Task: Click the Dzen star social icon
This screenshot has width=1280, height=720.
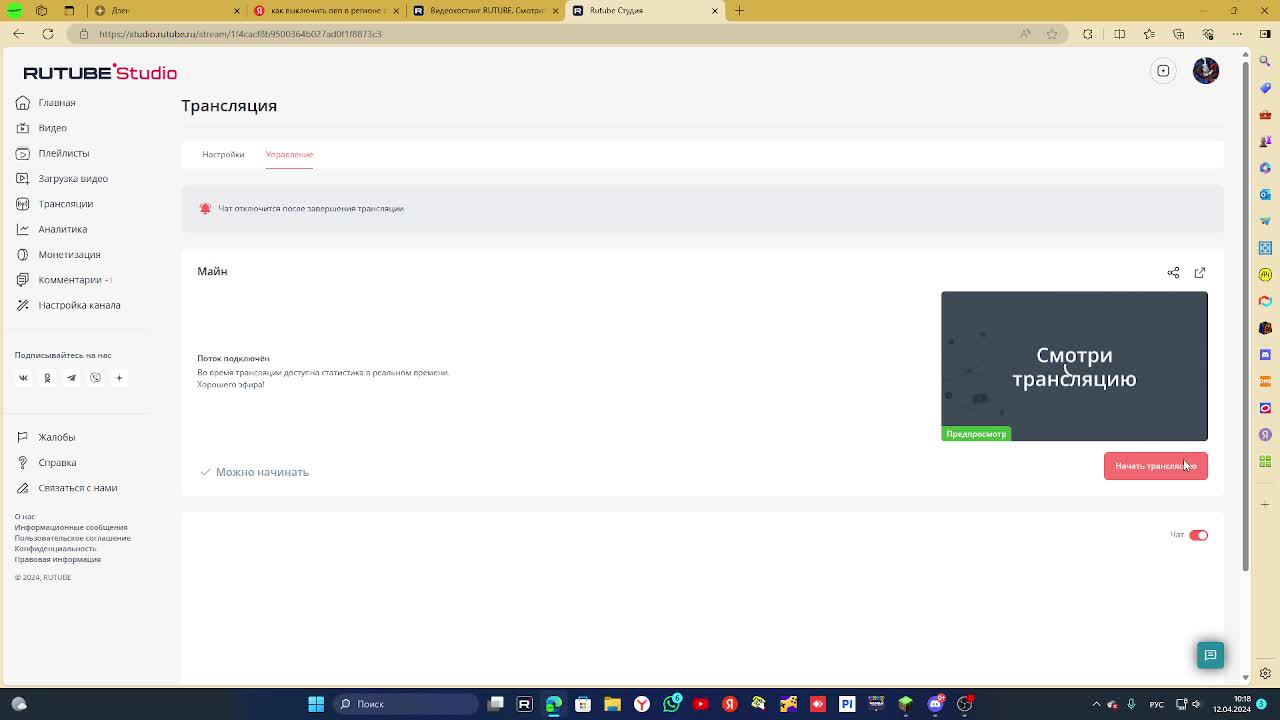Action: point(119,378)
